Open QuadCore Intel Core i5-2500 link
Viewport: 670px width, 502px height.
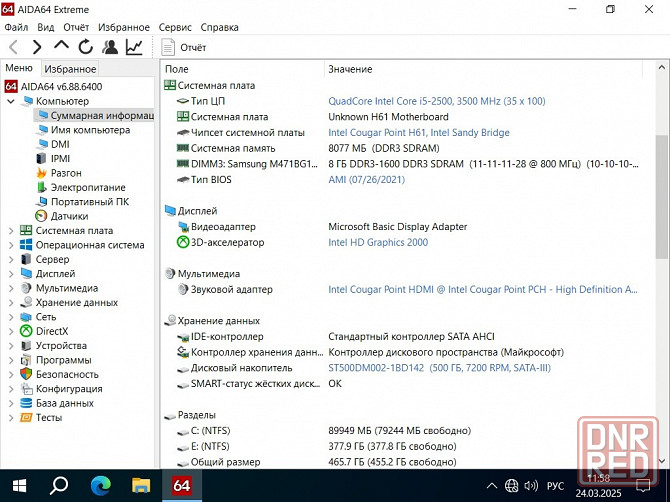pos(437,101)
